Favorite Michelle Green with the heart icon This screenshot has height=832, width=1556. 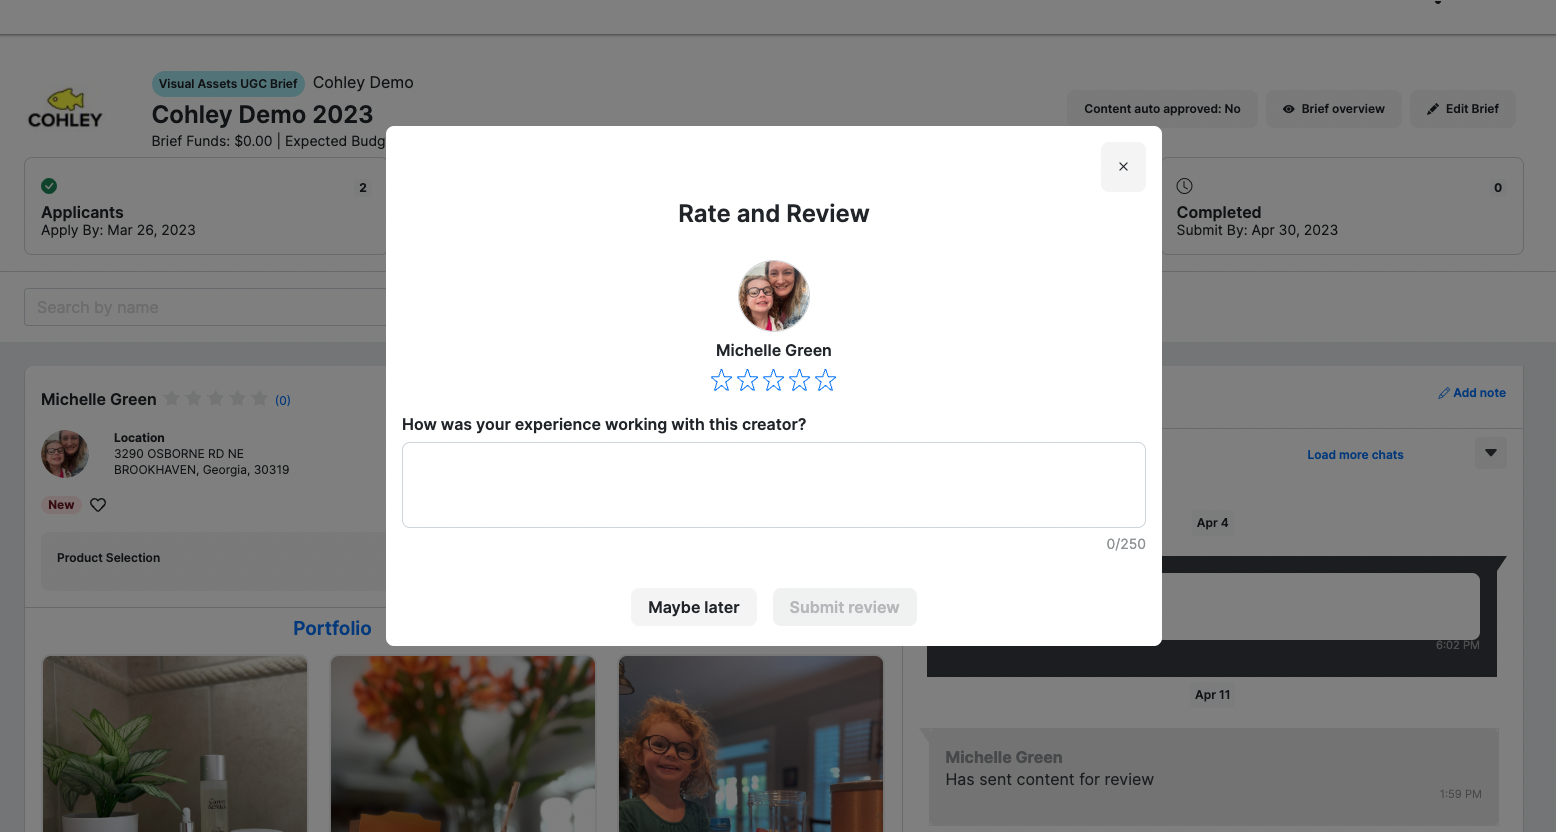pos(98,505)
